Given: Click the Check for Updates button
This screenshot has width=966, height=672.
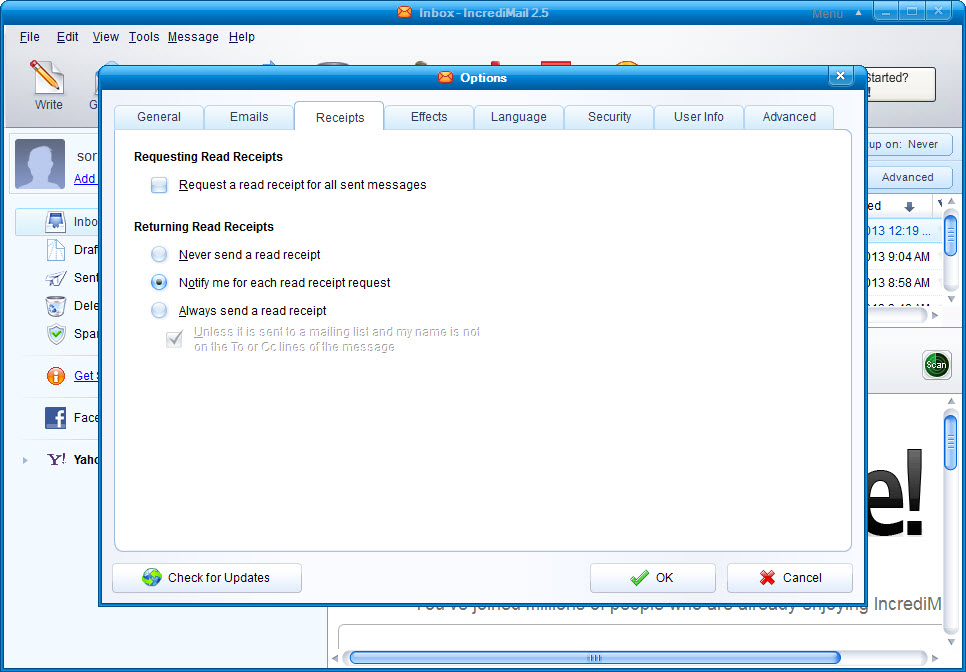Looking at the screenshot, I should [207, 578].
